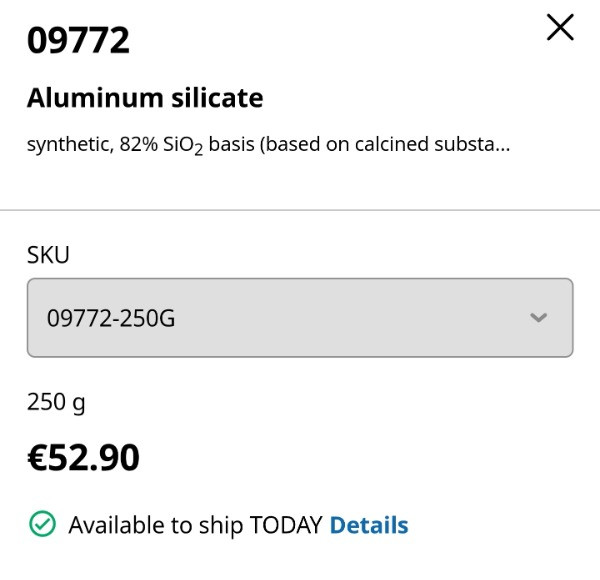
Task: Click the SKU field label
Action: point(48,254)
